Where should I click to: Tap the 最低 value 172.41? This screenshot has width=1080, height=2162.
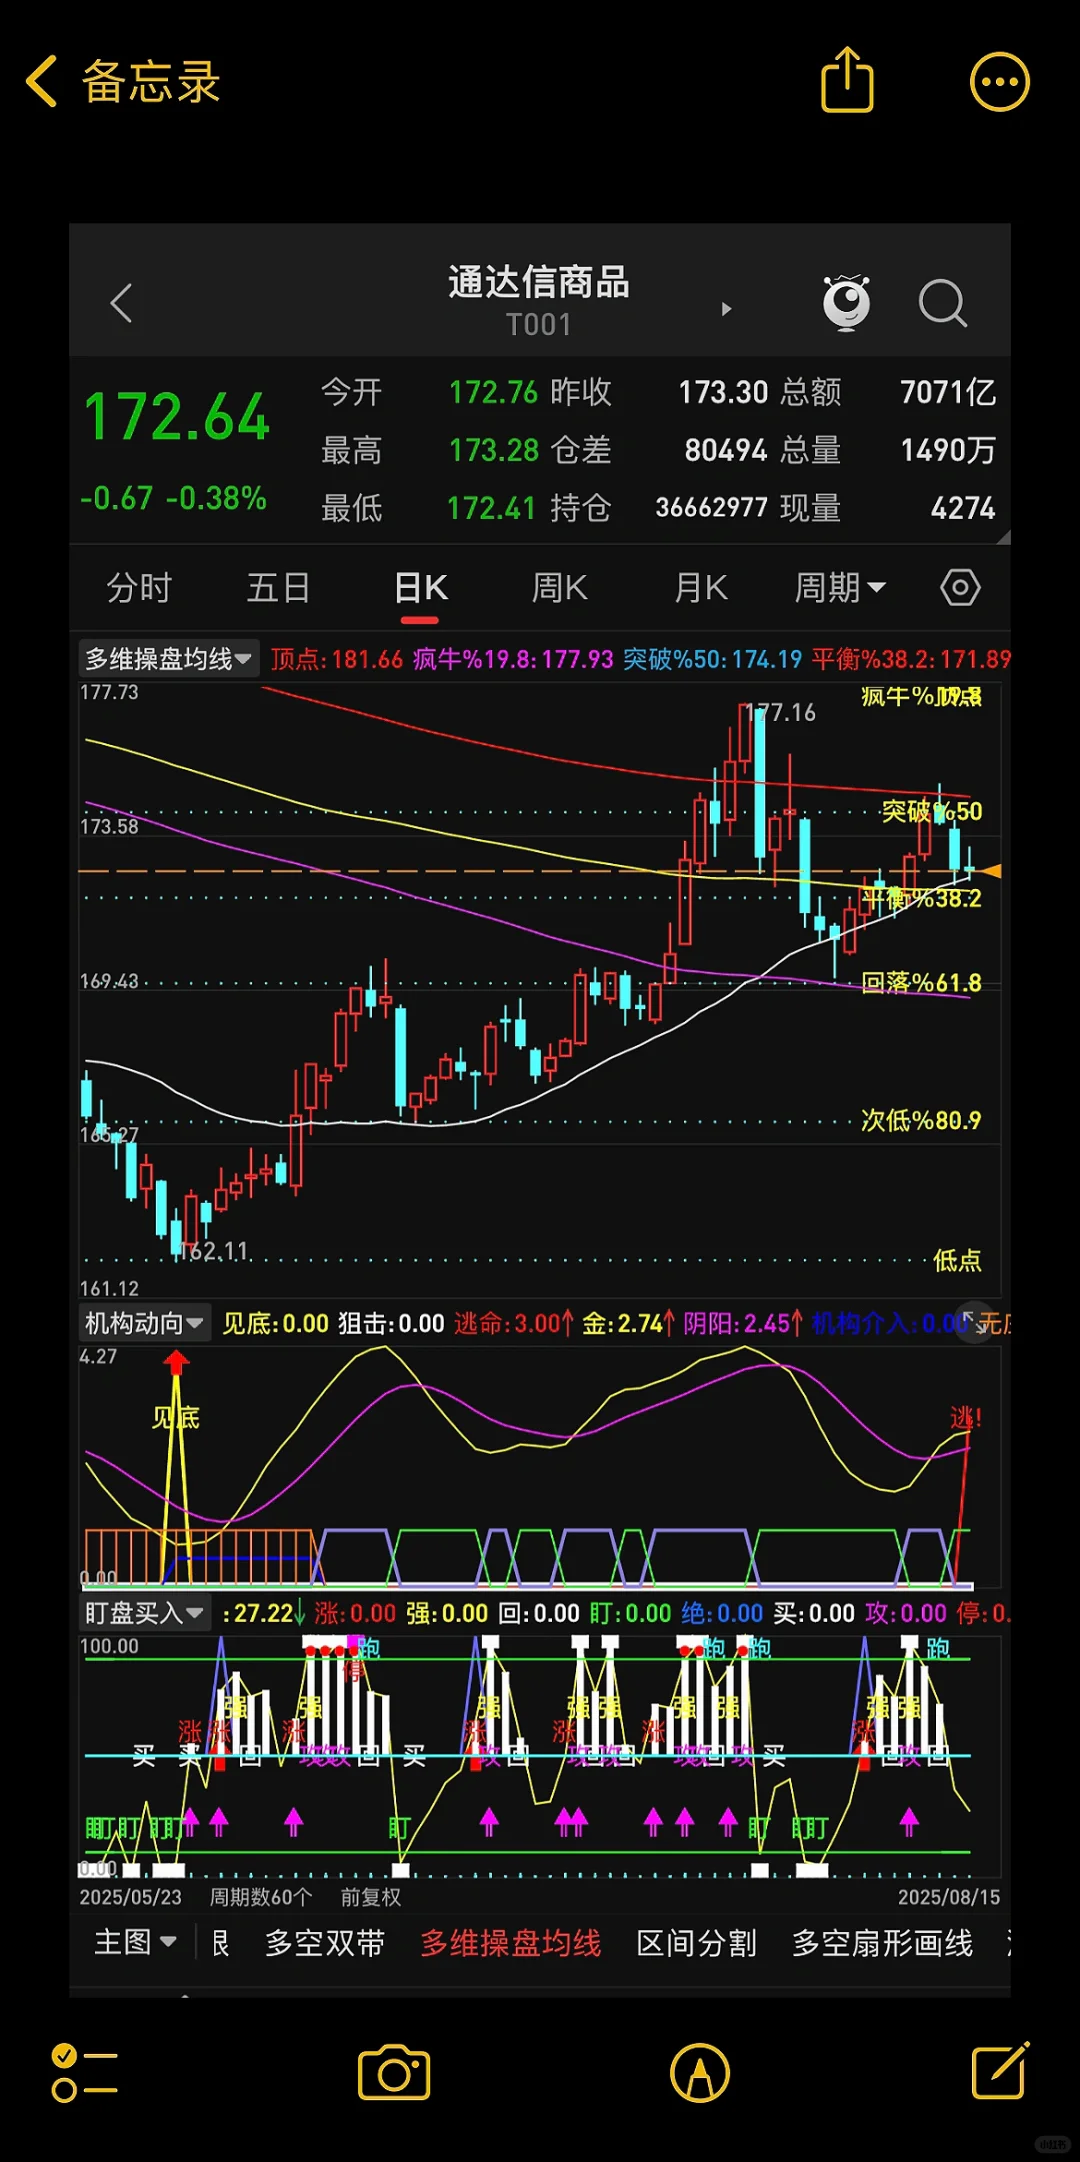pos(492,508)
